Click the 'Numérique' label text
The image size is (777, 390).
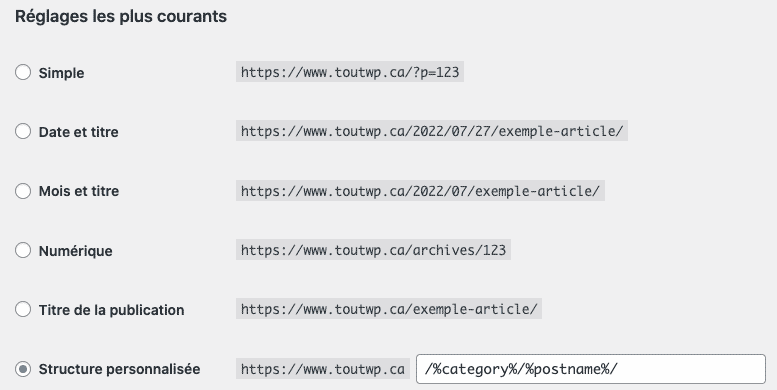coord(75,251)
